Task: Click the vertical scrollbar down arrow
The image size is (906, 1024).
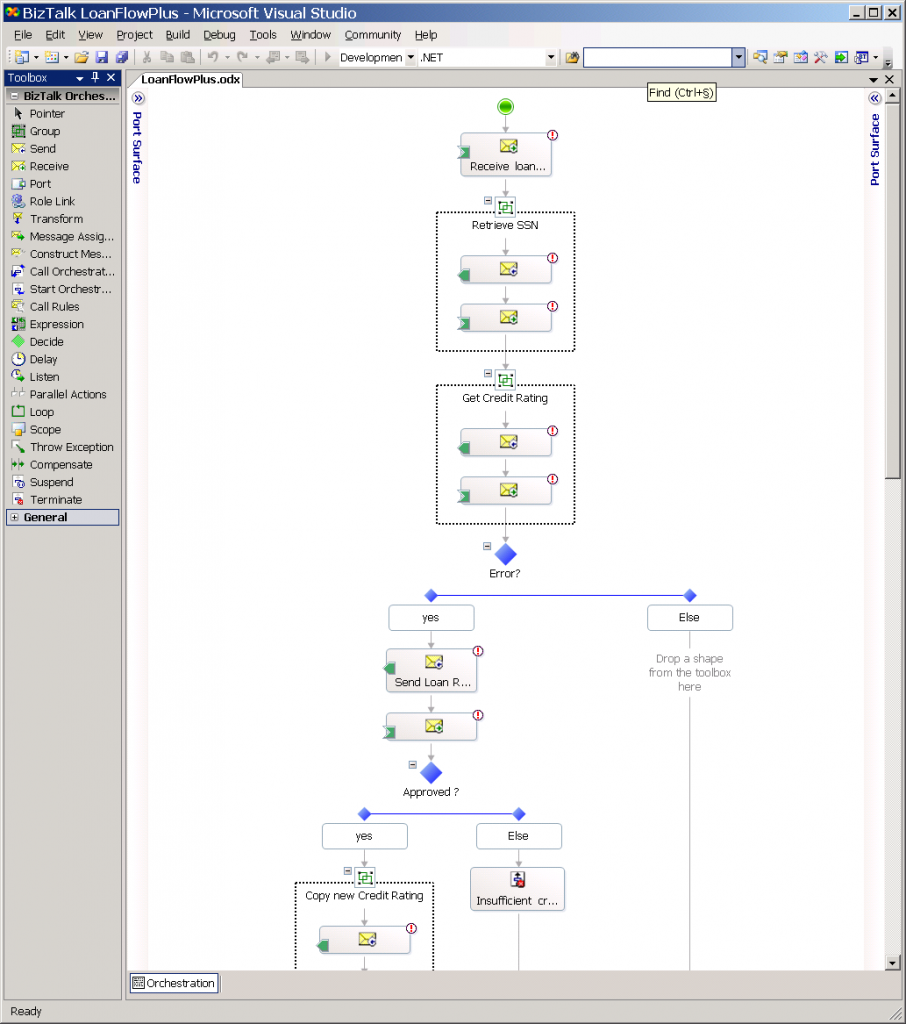Action: tap(892, 963)
